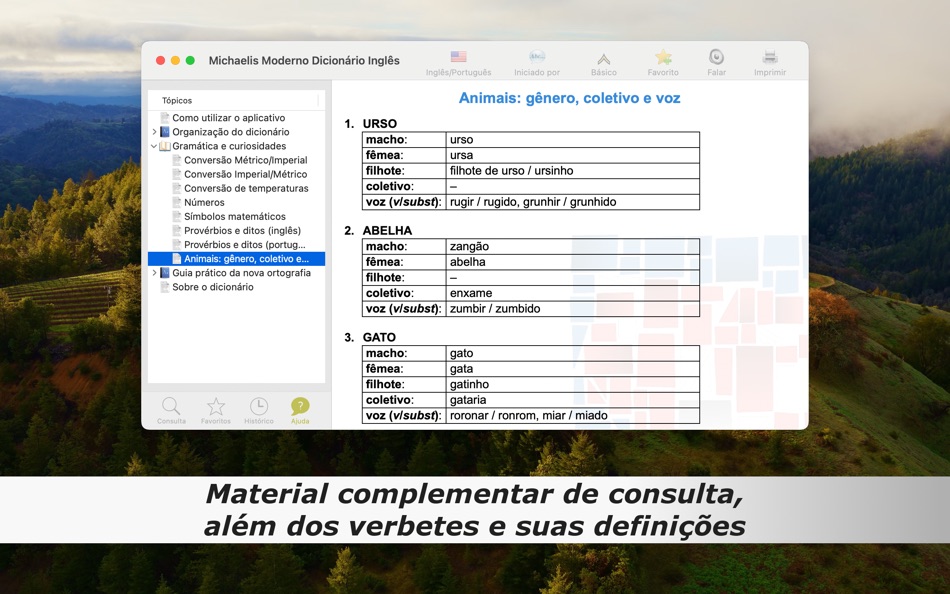Click the ABELHA section heading
950x594 pixels.
[x=387, y=230]
